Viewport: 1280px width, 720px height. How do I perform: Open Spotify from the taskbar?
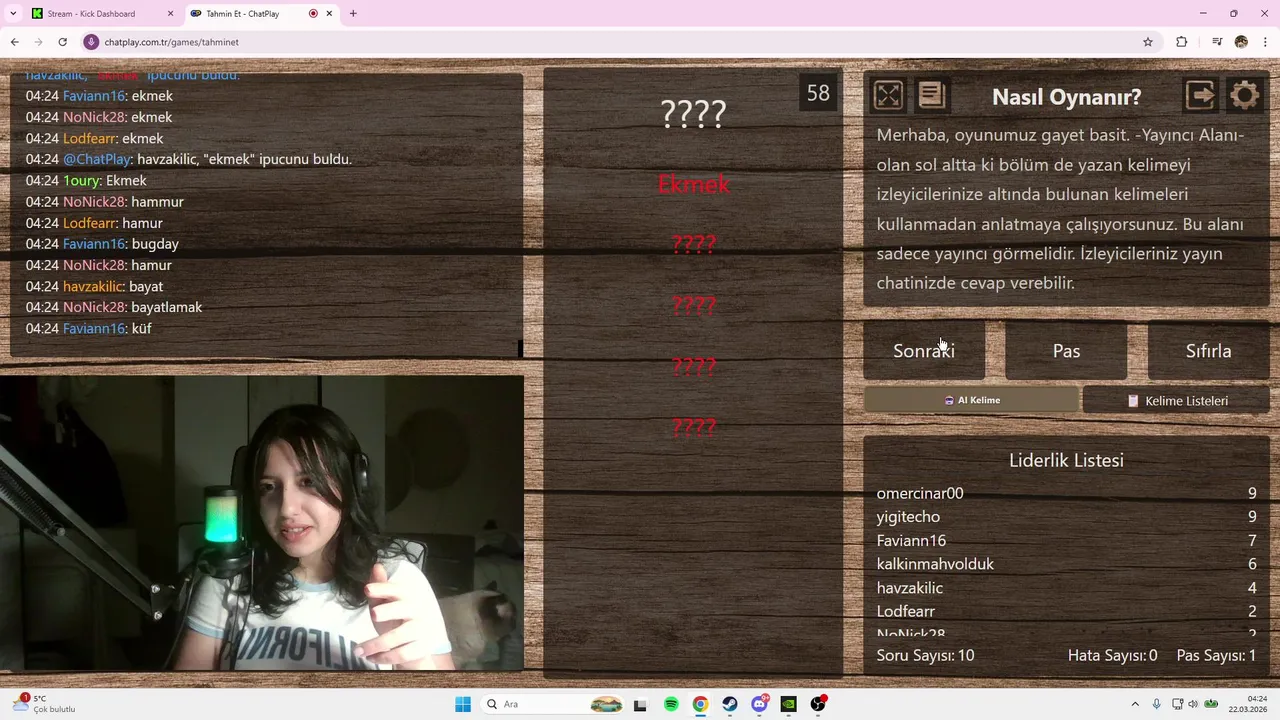tap(671, 704)
